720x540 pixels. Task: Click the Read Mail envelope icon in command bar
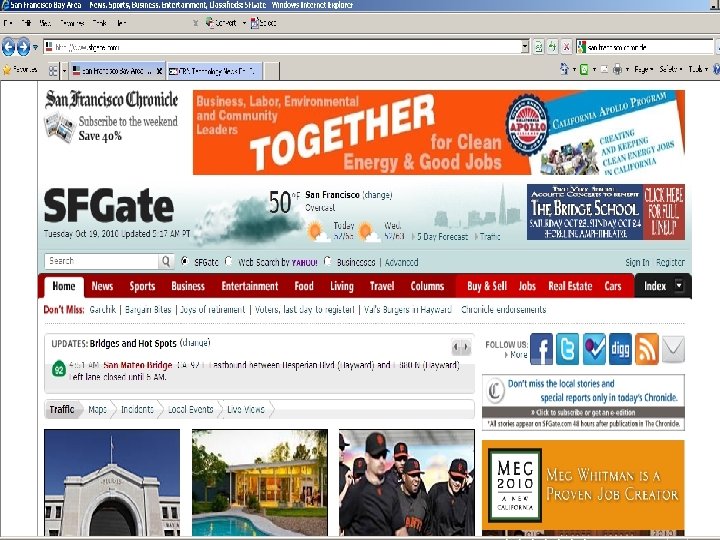pyautogui.click(x=604, y=69)
